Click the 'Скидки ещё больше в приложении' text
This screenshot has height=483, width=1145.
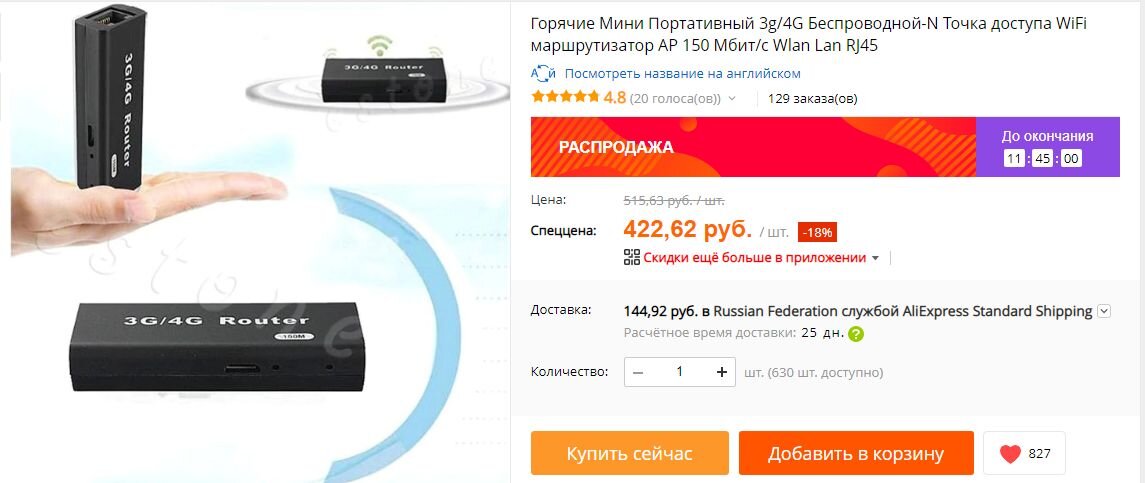(754, 258)
